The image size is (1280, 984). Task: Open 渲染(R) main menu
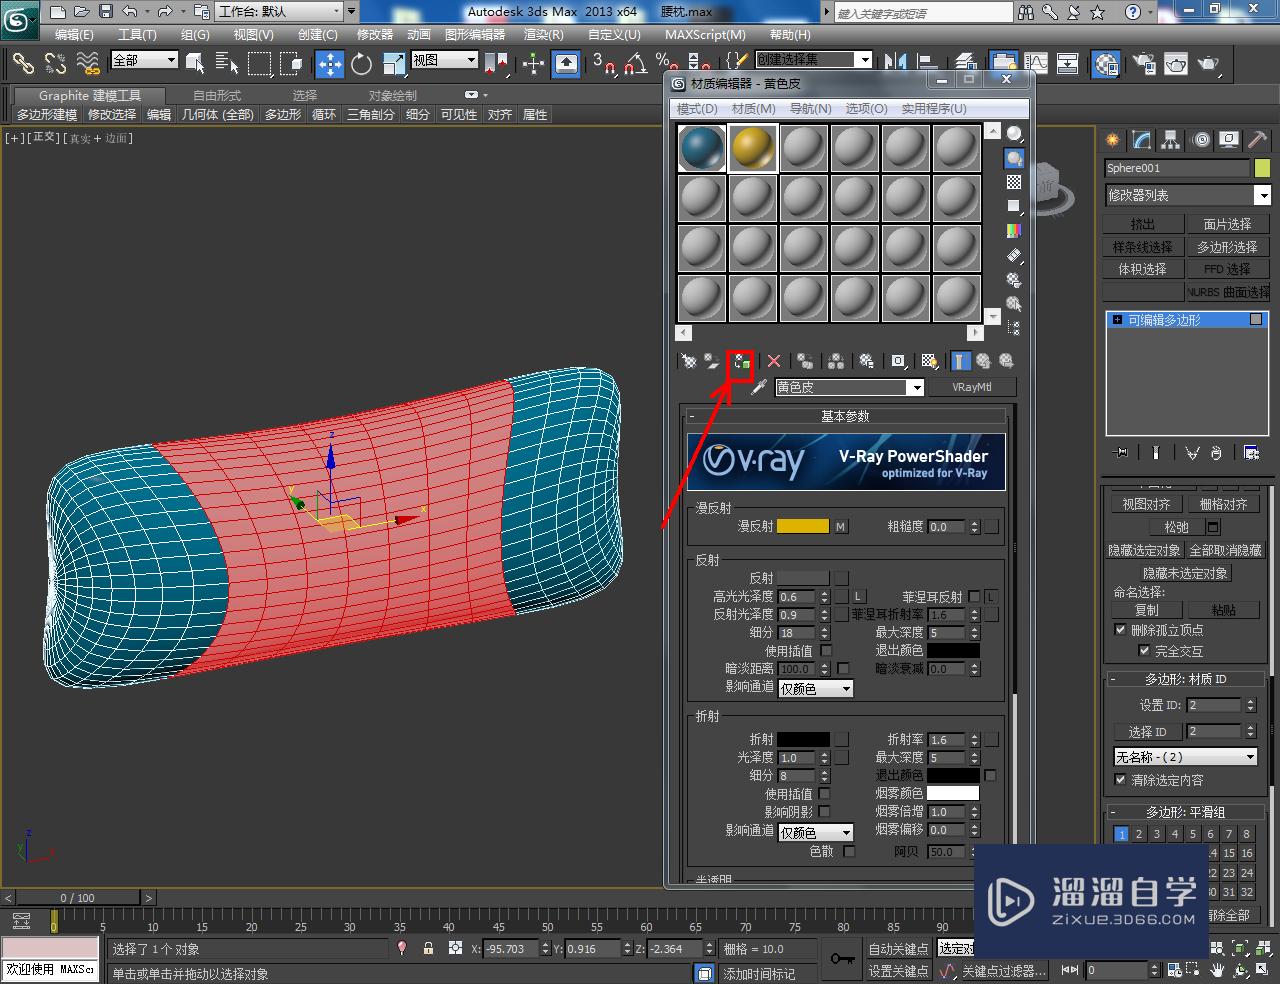tap(543, 34)
